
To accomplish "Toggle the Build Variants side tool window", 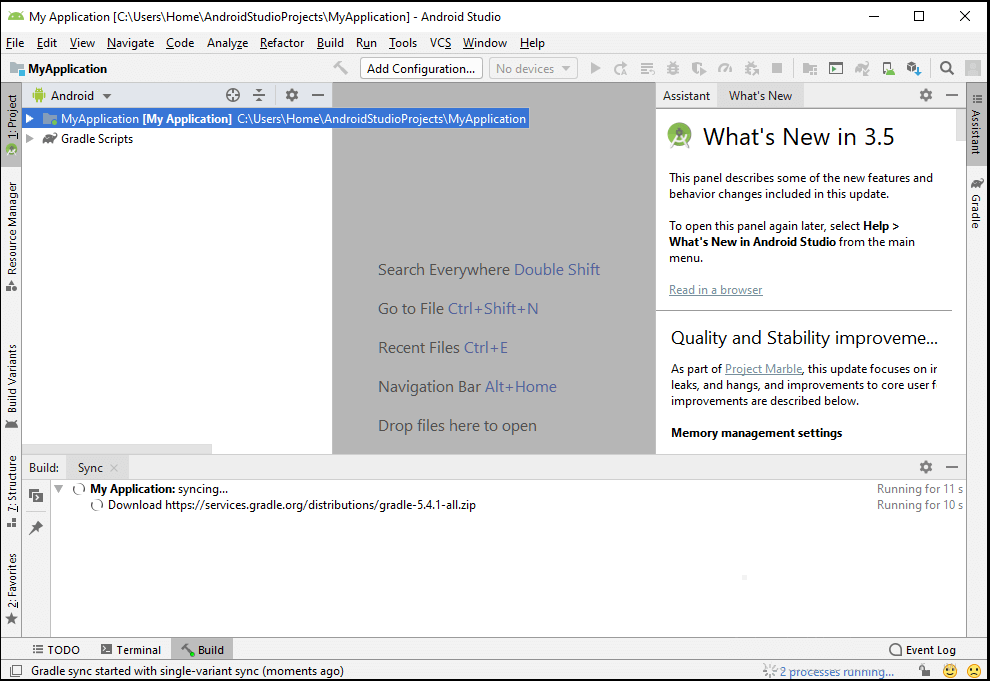I will 11,386.
